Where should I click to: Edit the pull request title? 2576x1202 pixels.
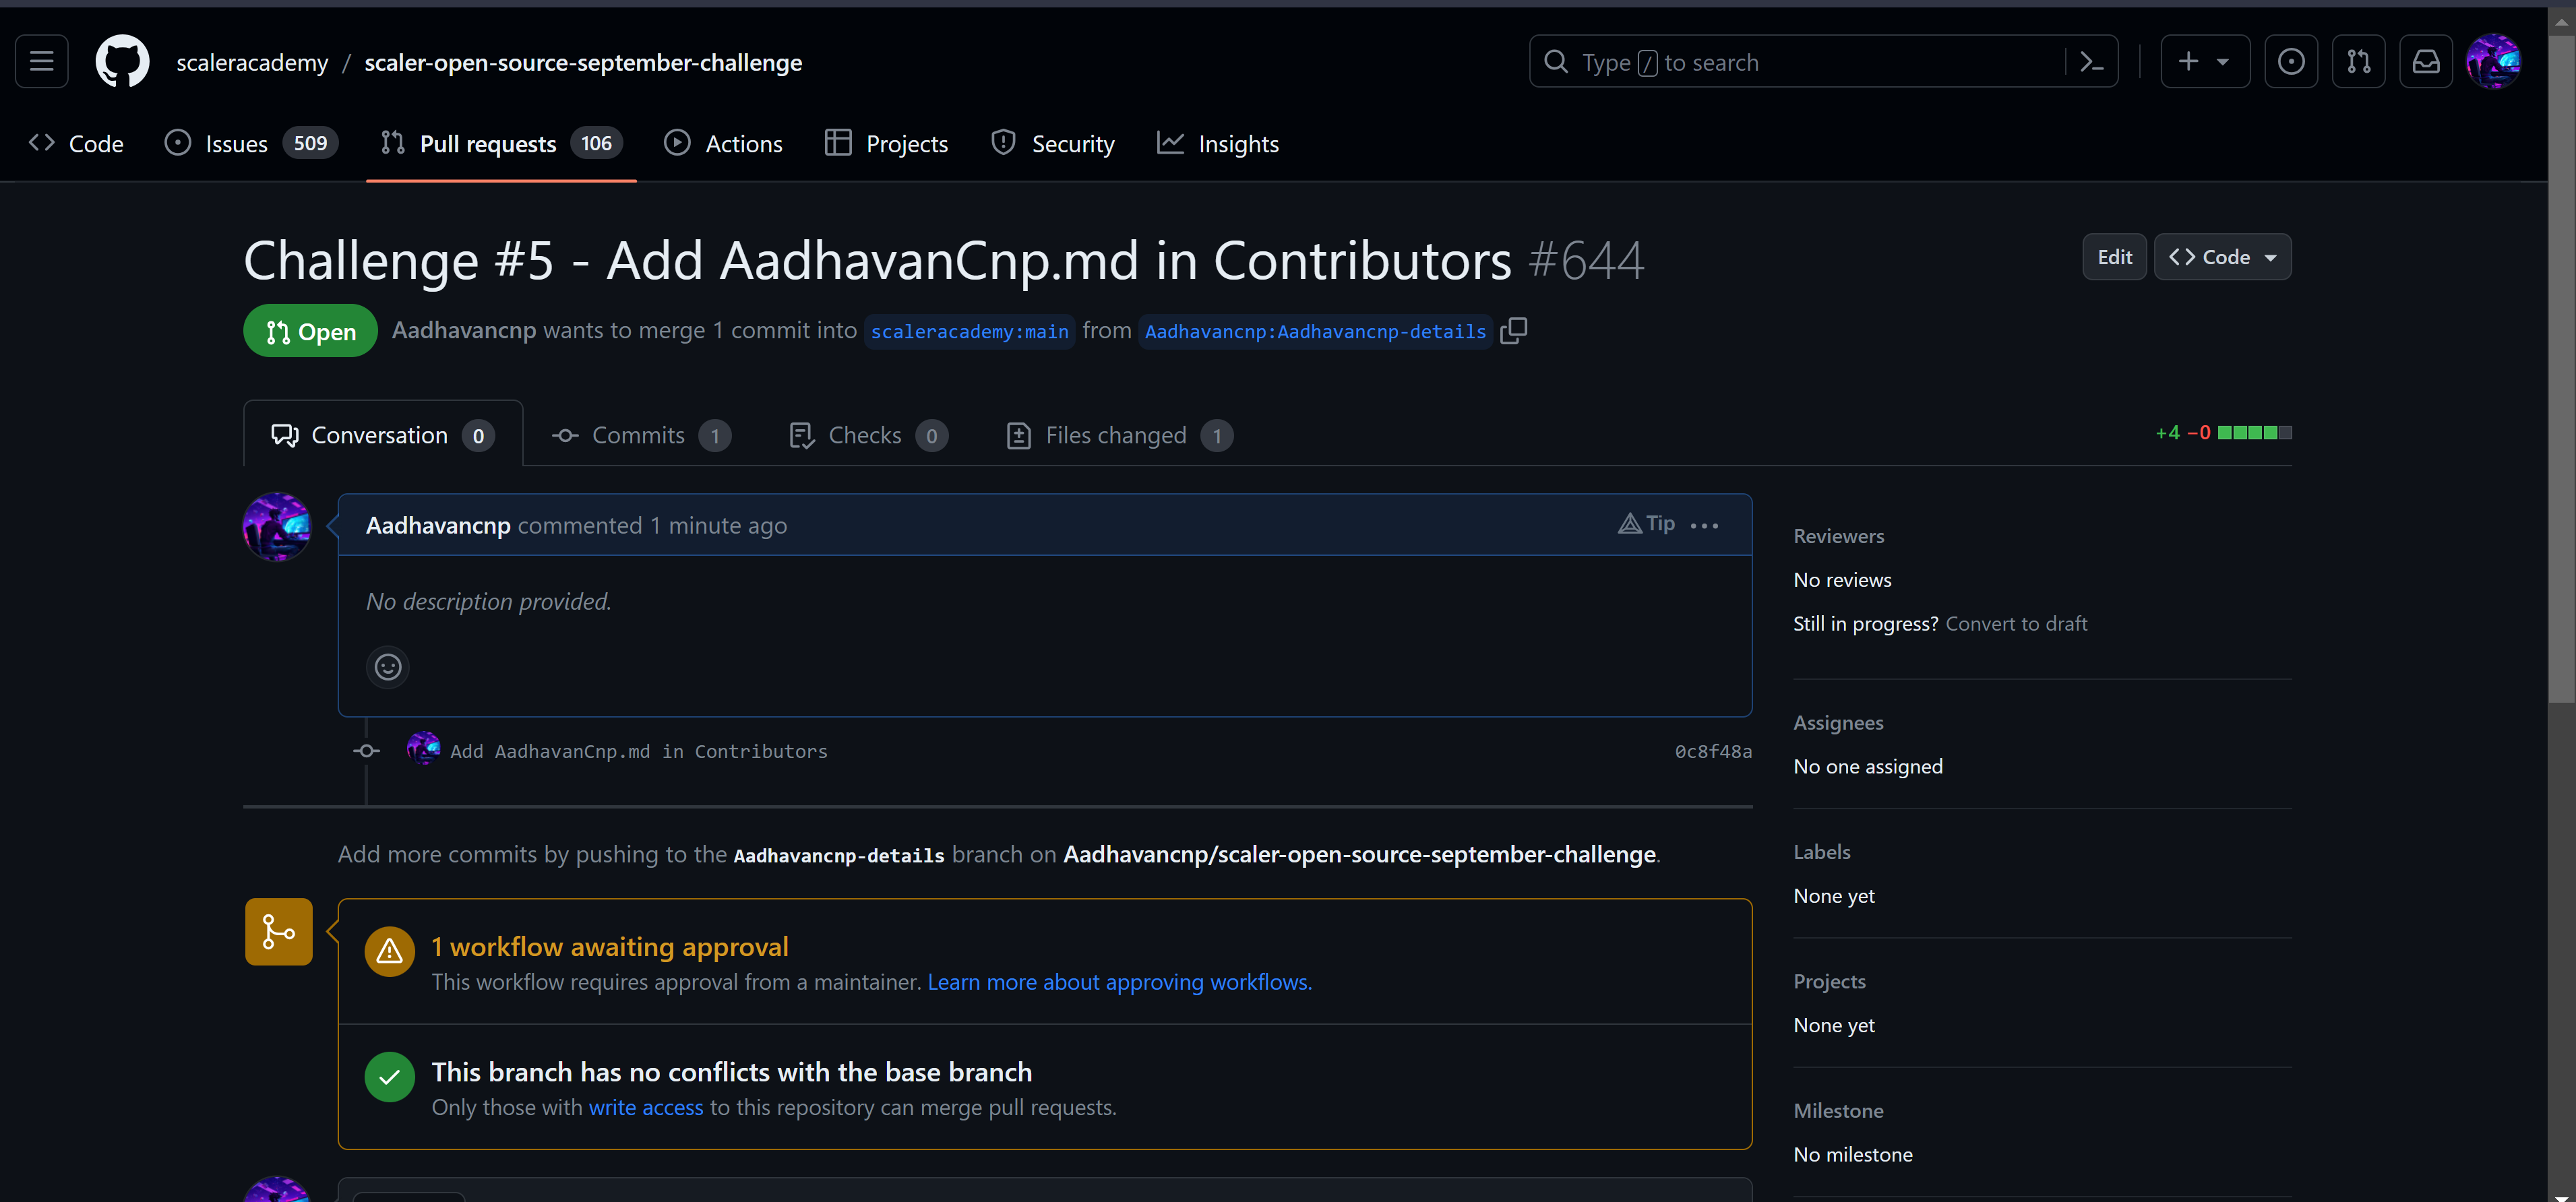point(2114,256)
